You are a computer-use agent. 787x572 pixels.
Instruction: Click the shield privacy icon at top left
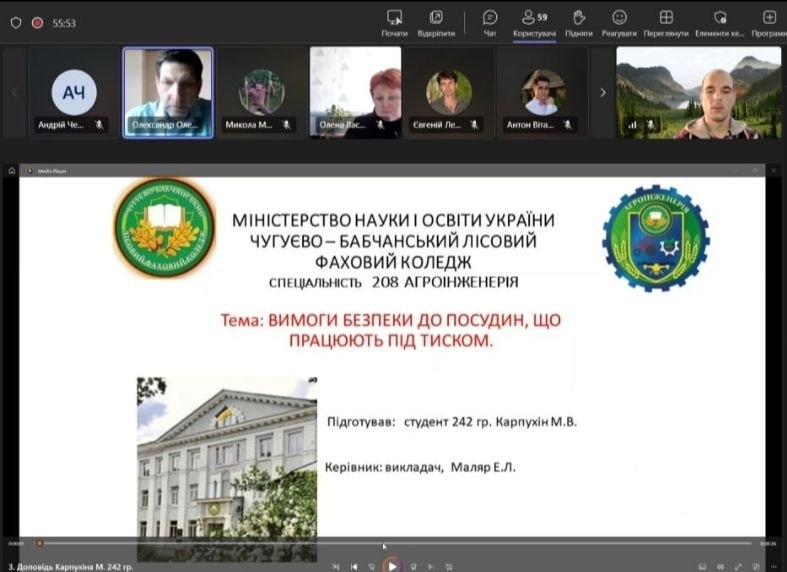click(x=14, y=22)
